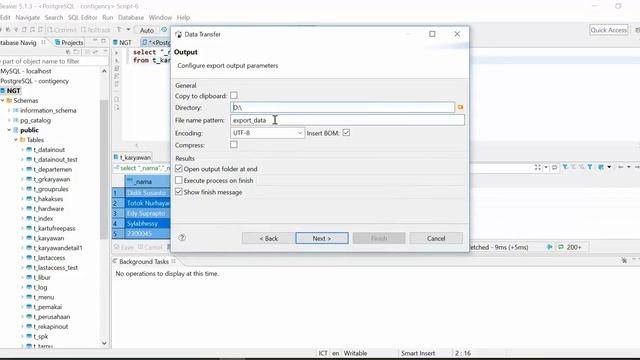Click the Commit toolbar button

click(x=62, y=30)
